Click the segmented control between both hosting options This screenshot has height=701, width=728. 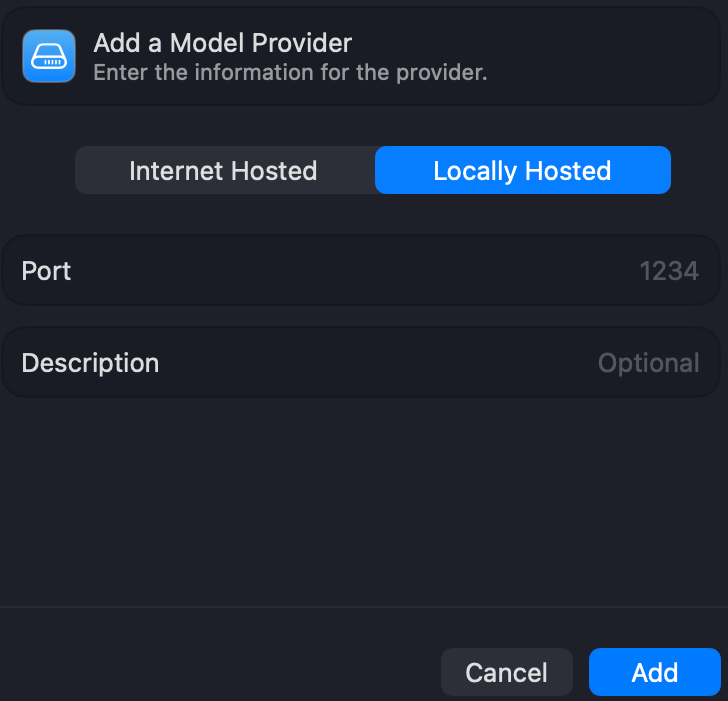point(374,171)
